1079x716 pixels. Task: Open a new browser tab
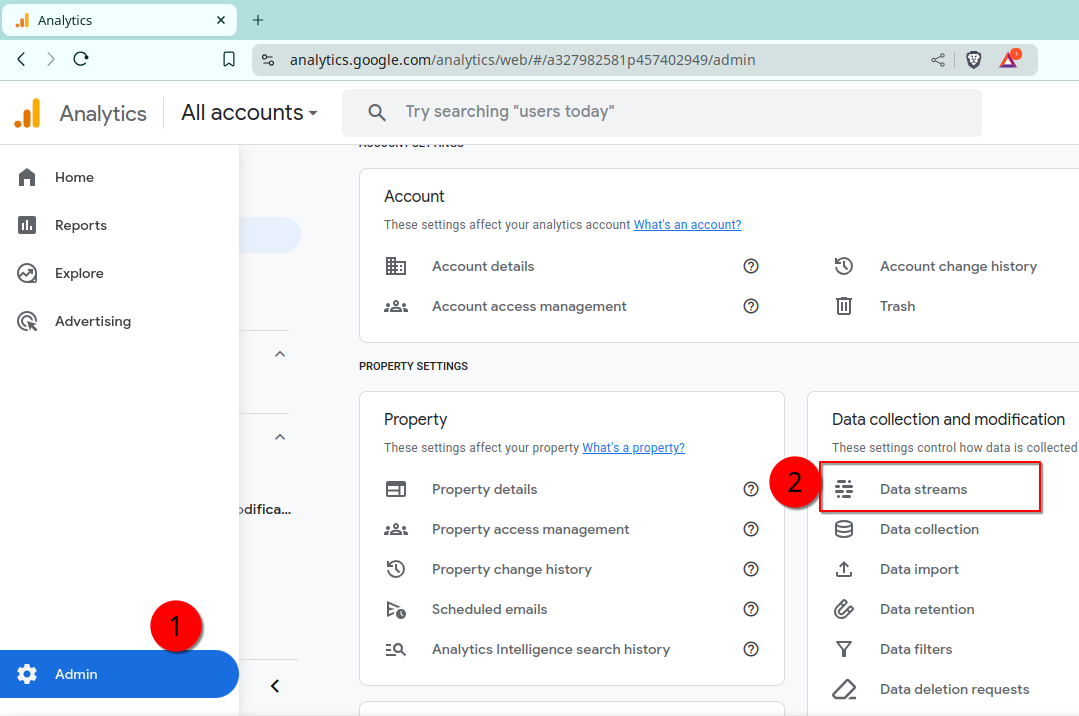click(x=258, y=20)
